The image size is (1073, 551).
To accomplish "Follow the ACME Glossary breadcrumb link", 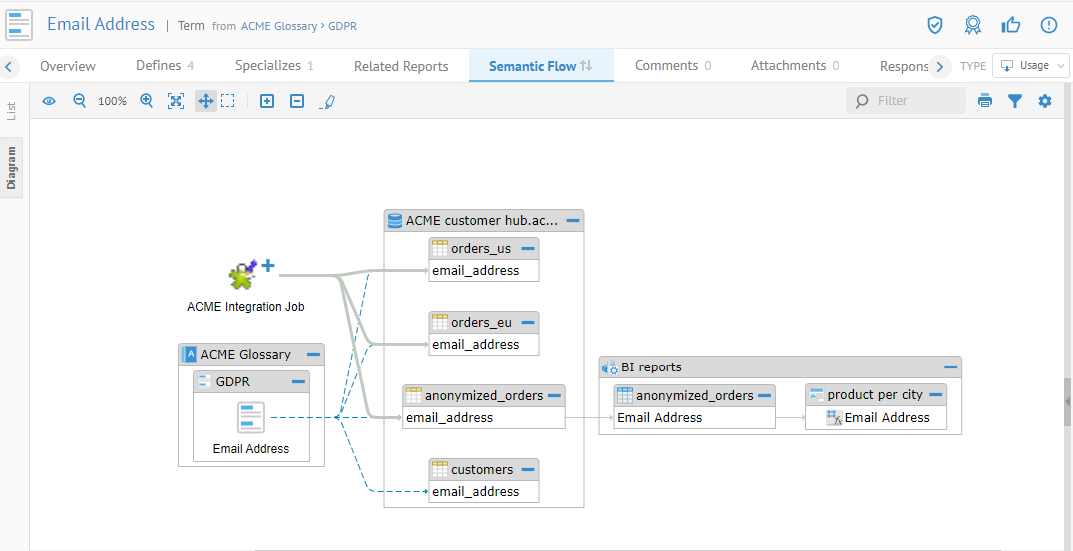I will (x=279, y=26).
